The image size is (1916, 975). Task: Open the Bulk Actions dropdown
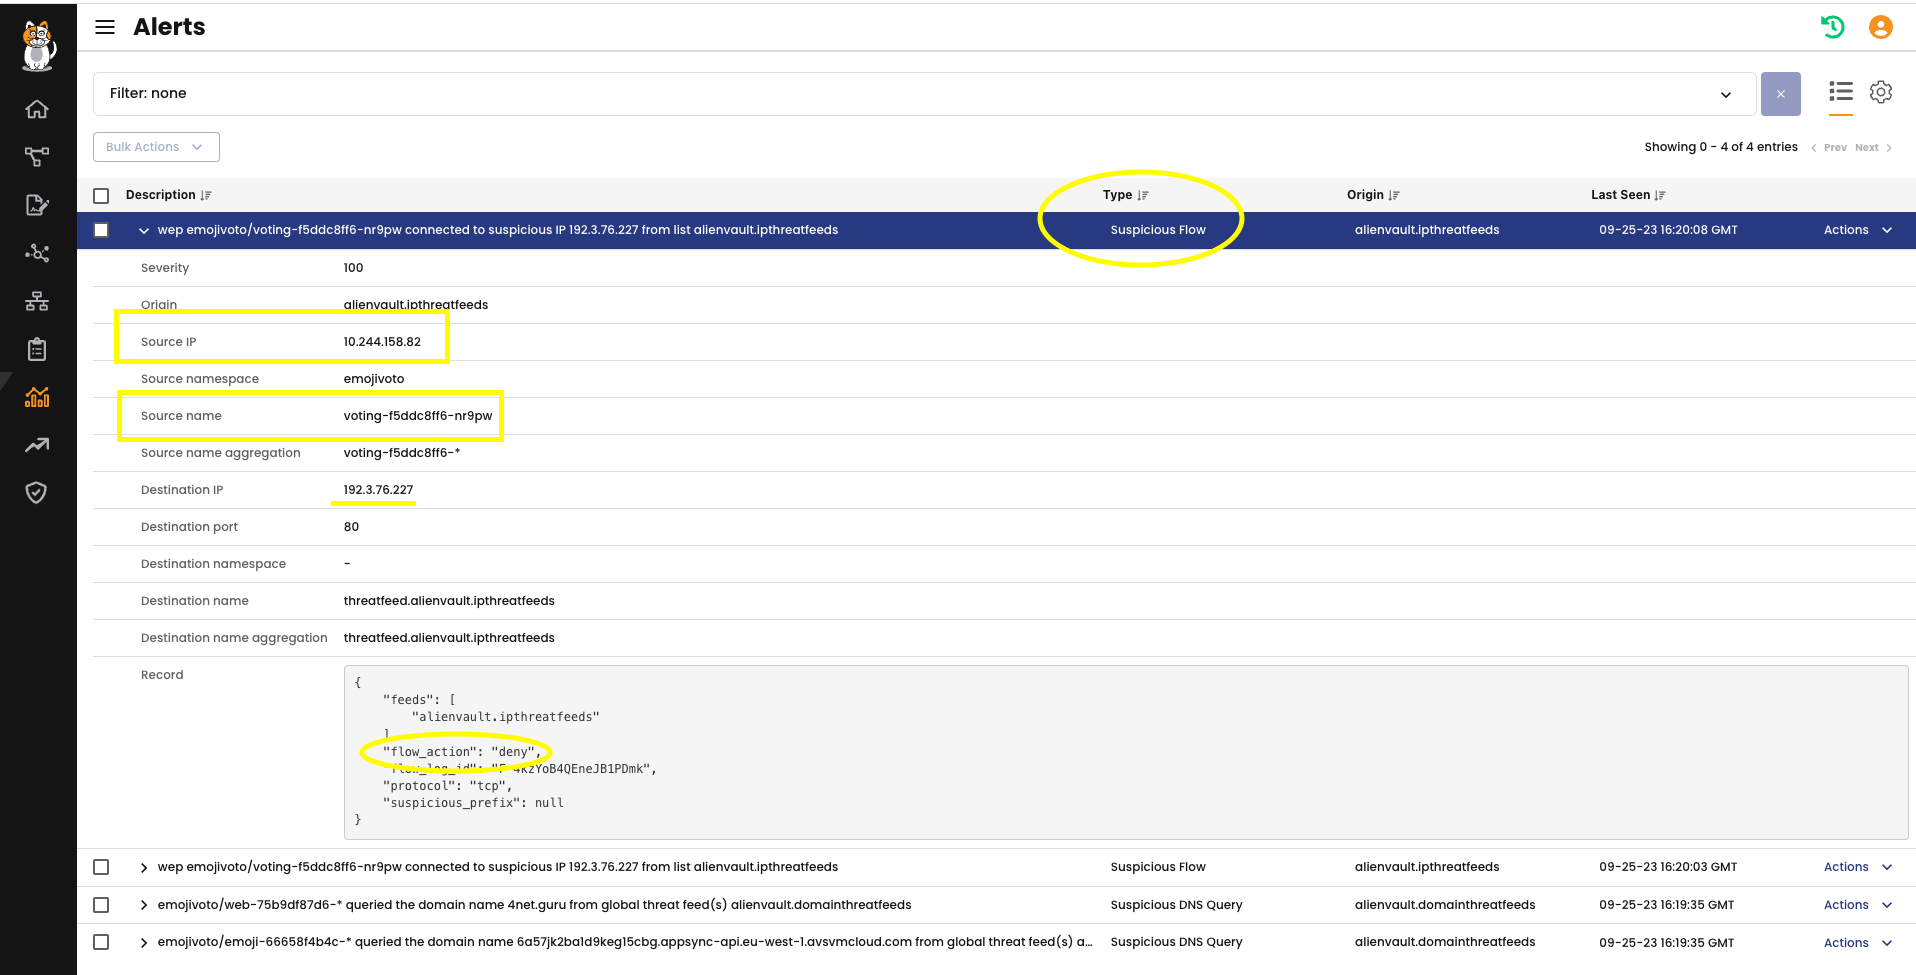156,147
